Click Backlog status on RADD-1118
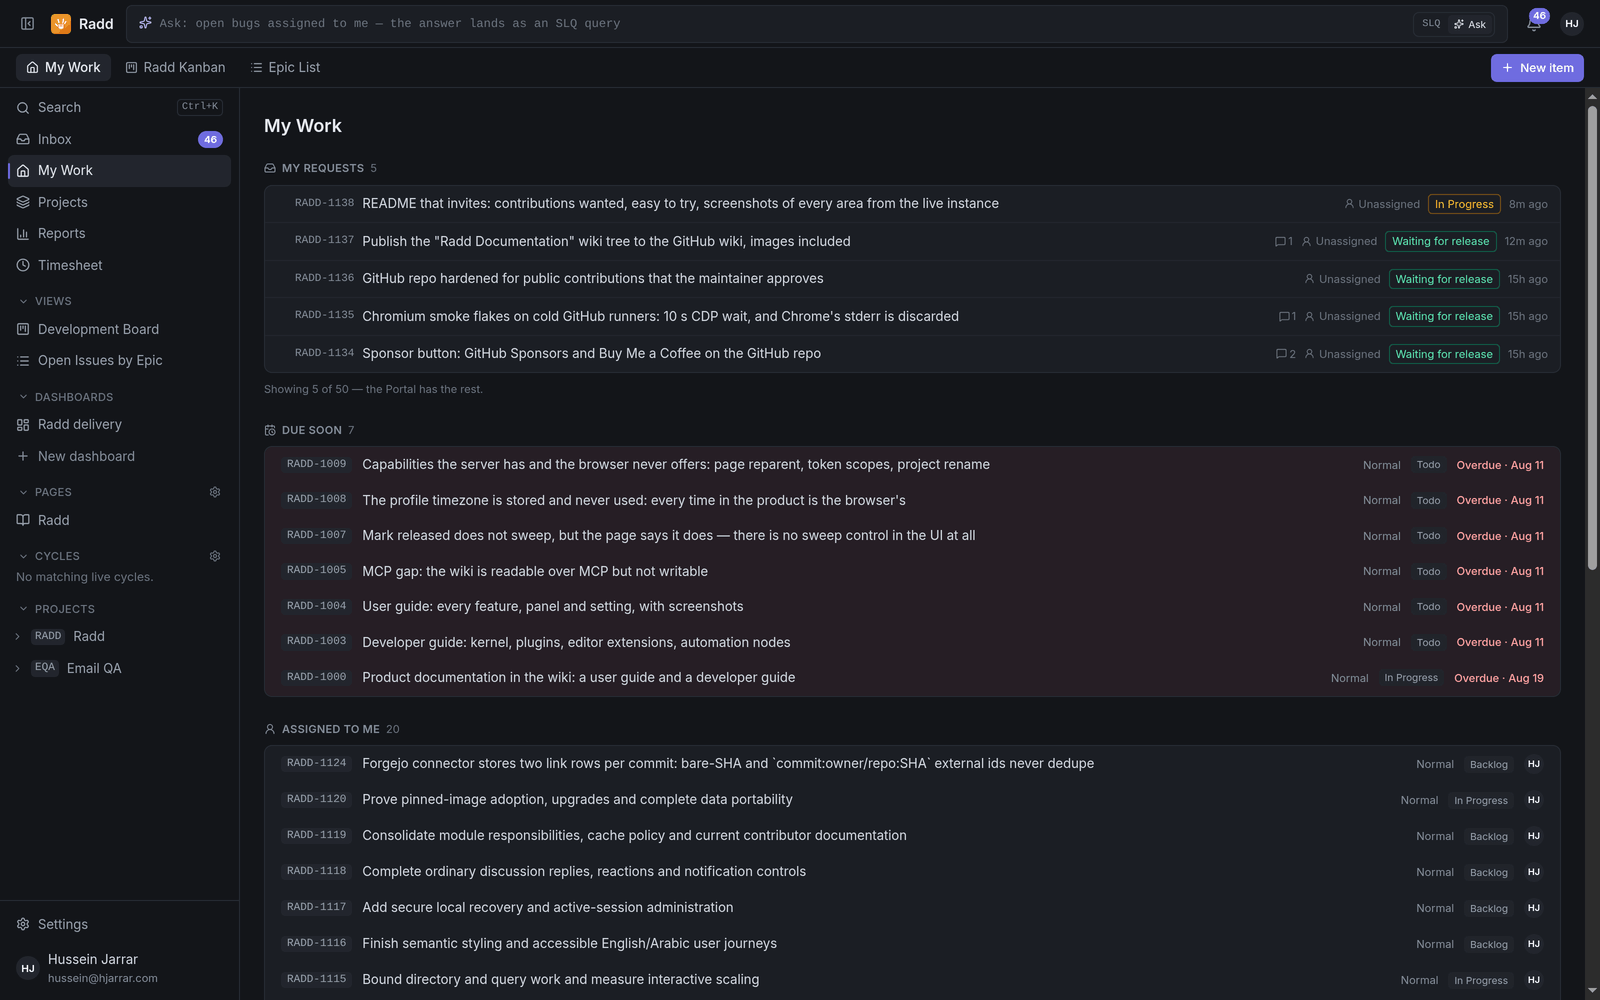Image resolution: width=1600 pixels, height=1000 pixels. pyautogui.click(x=1488, y=872)
